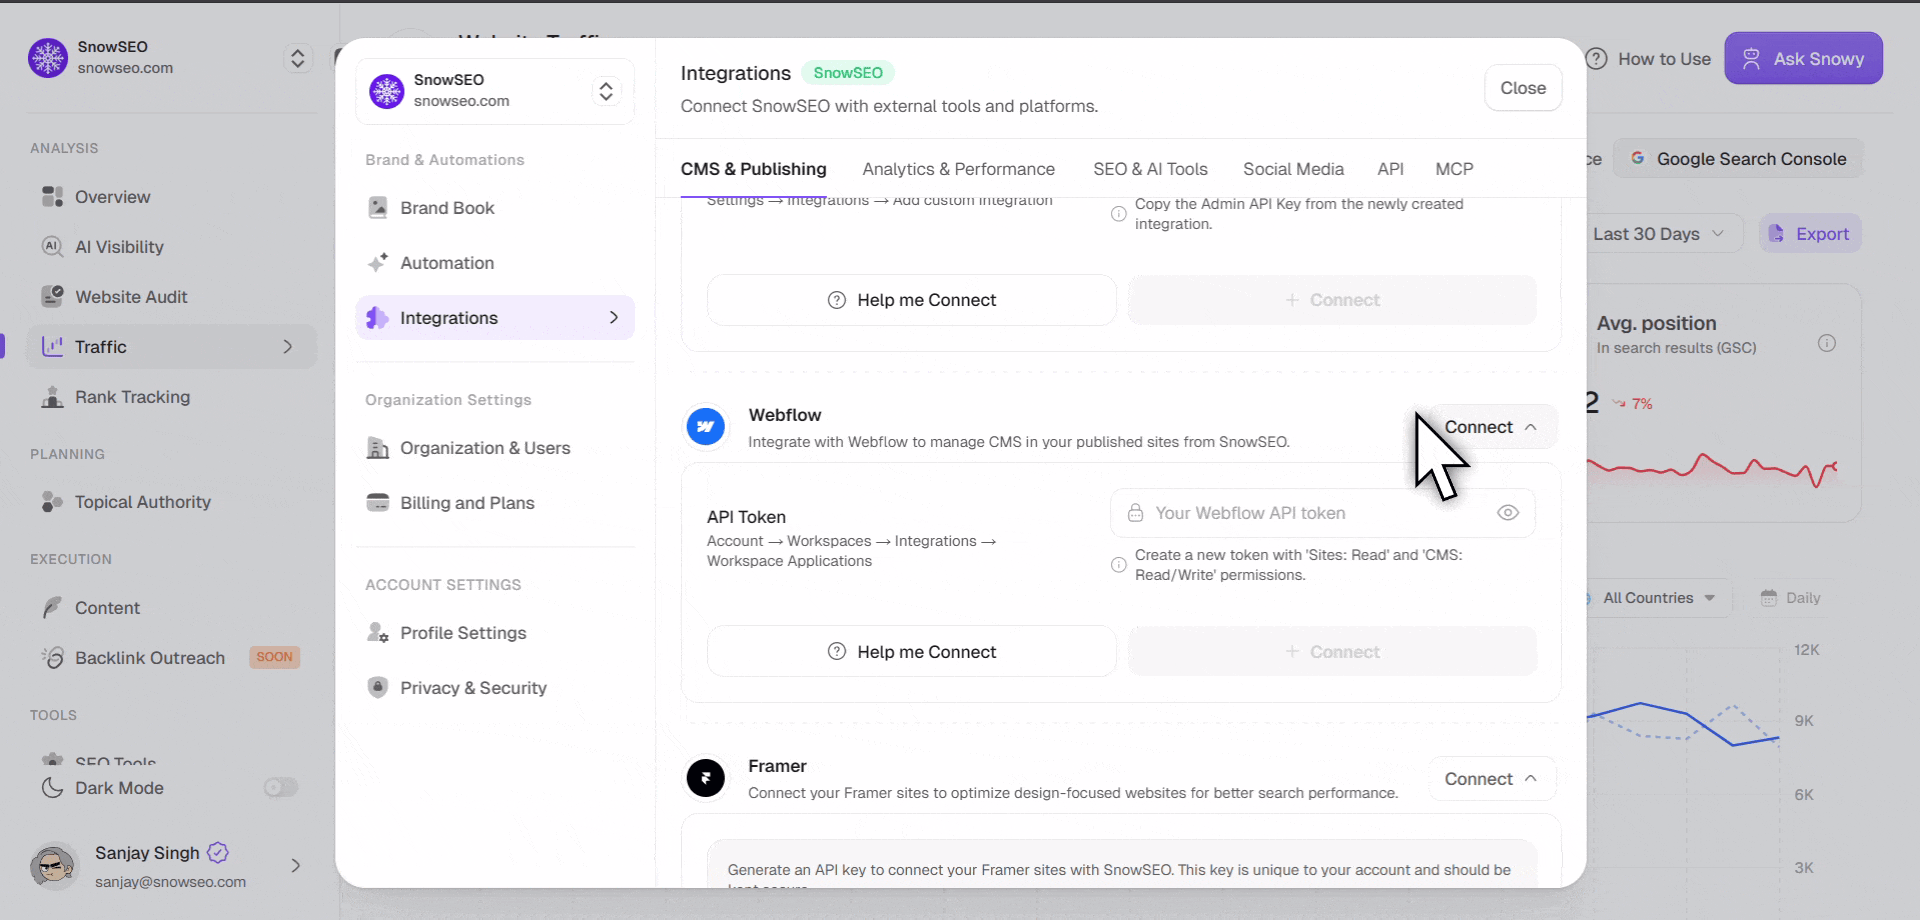Show Webflow API token with eye icon
1920x920 pixels.
pos(1508,513)
